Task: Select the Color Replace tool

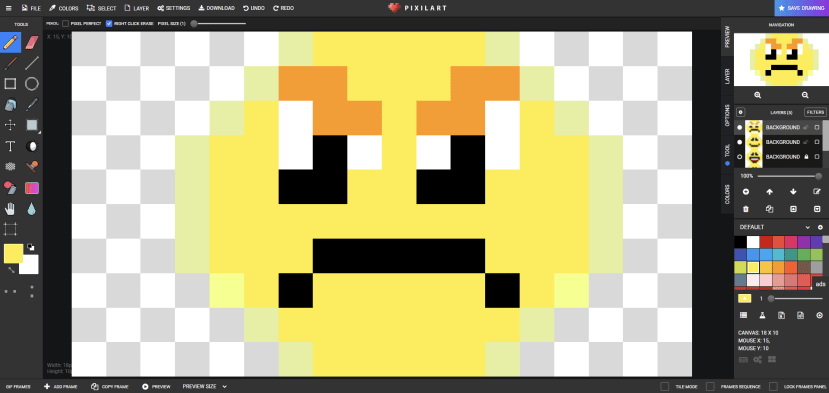Action: click(11, 188)
